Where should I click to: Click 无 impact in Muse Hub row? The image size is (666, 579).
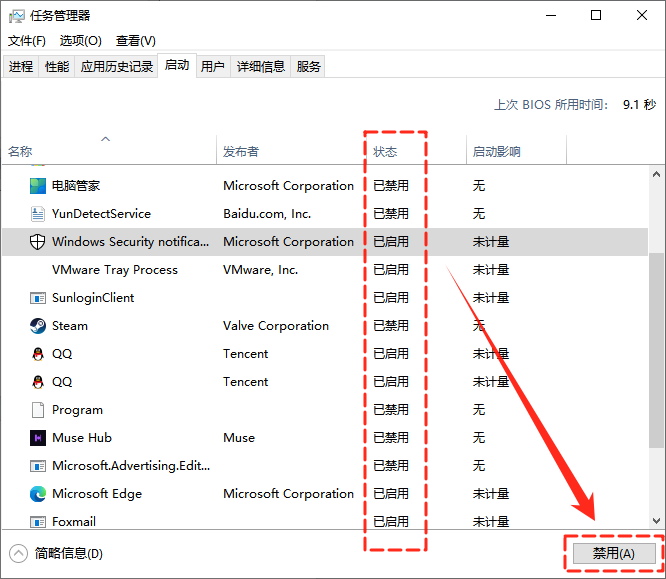click(x=479, y=438)
